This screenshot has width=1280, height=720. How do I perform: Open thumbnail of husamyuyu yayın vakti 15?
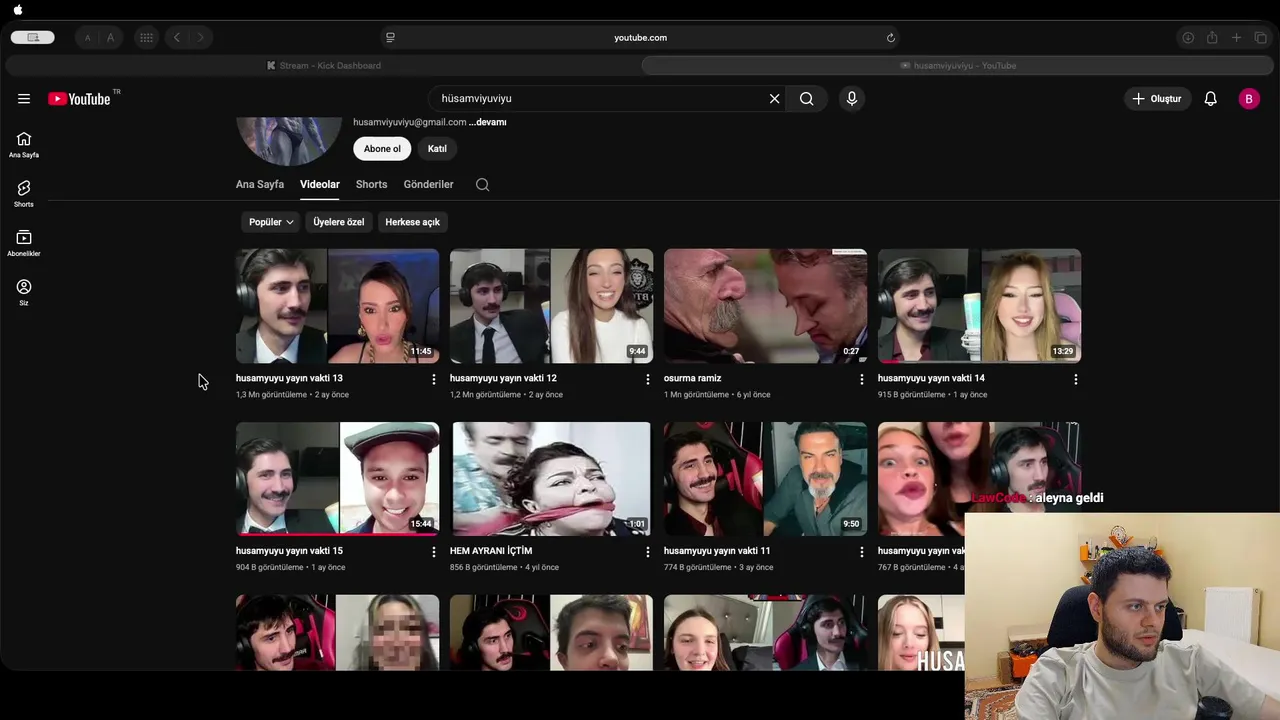tap(337, 479)
